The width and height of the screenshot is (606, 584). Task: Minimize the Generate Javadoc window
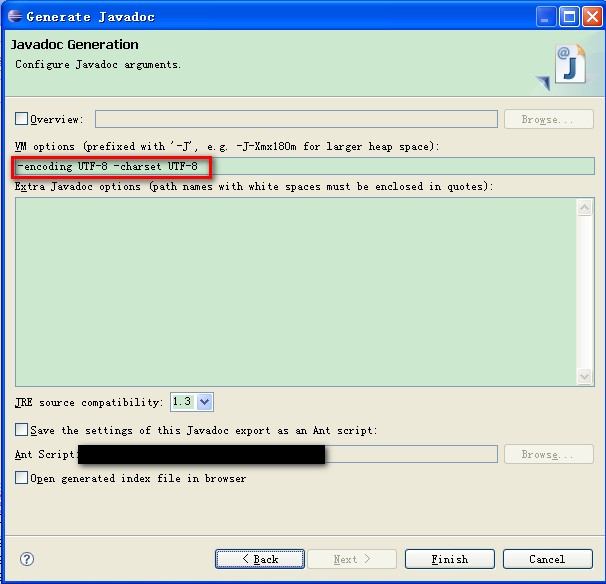point(545,17)
